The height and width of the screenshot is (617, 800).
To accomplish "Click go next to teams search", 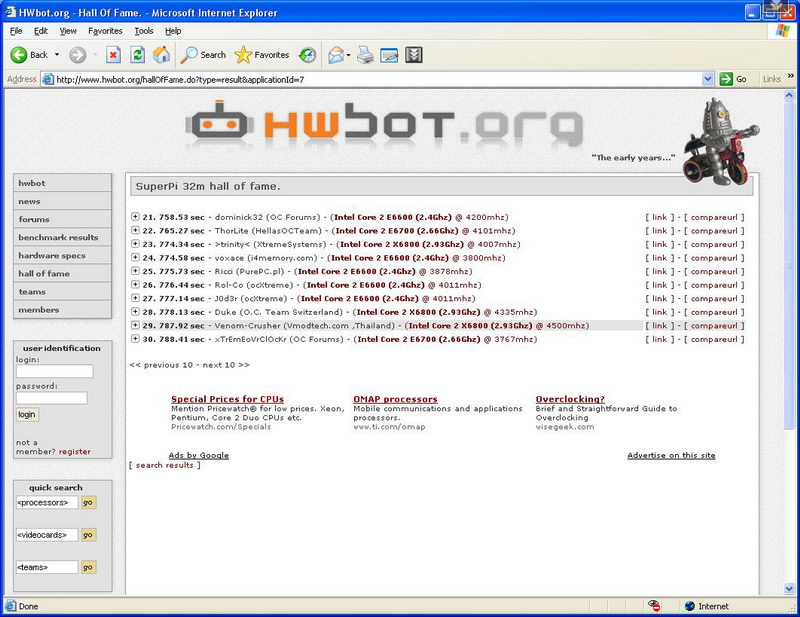I will (x=88, y=567).
